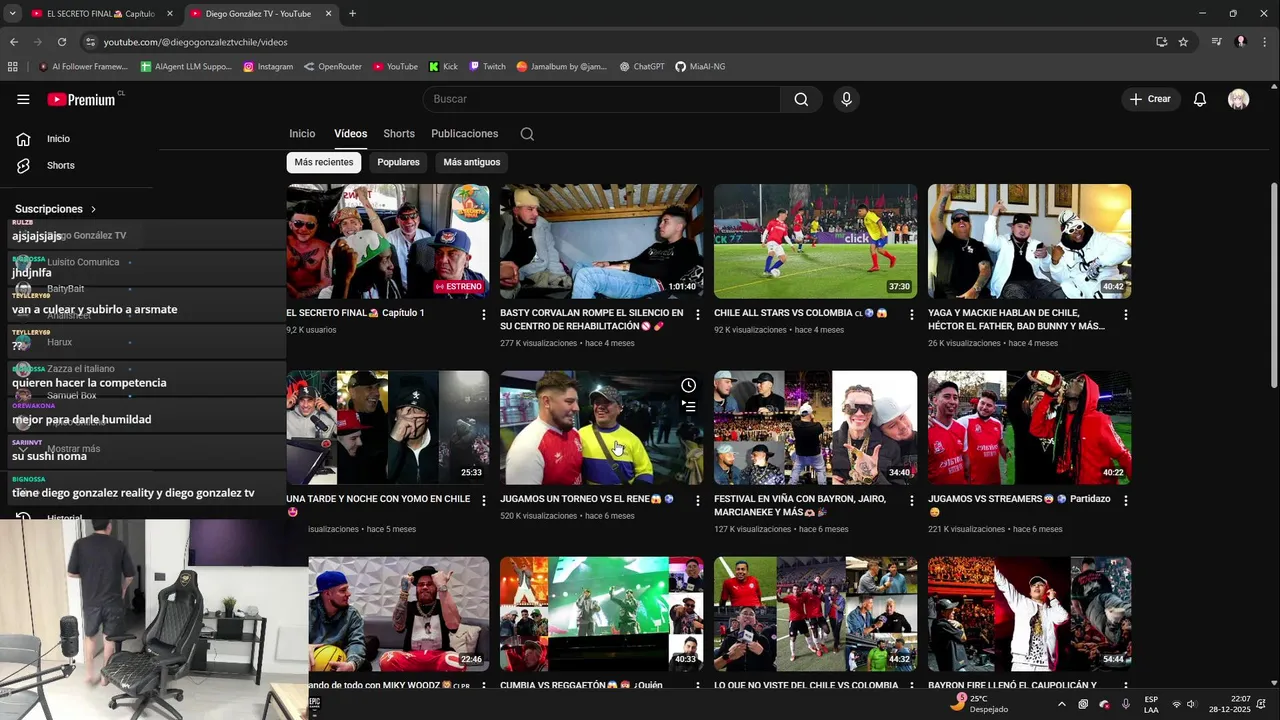The width and height of the screenshot is (1280, 720).
Task: Open options for CHILE ALL STARS VS COLOMBIA
Action: click(911, 314)
